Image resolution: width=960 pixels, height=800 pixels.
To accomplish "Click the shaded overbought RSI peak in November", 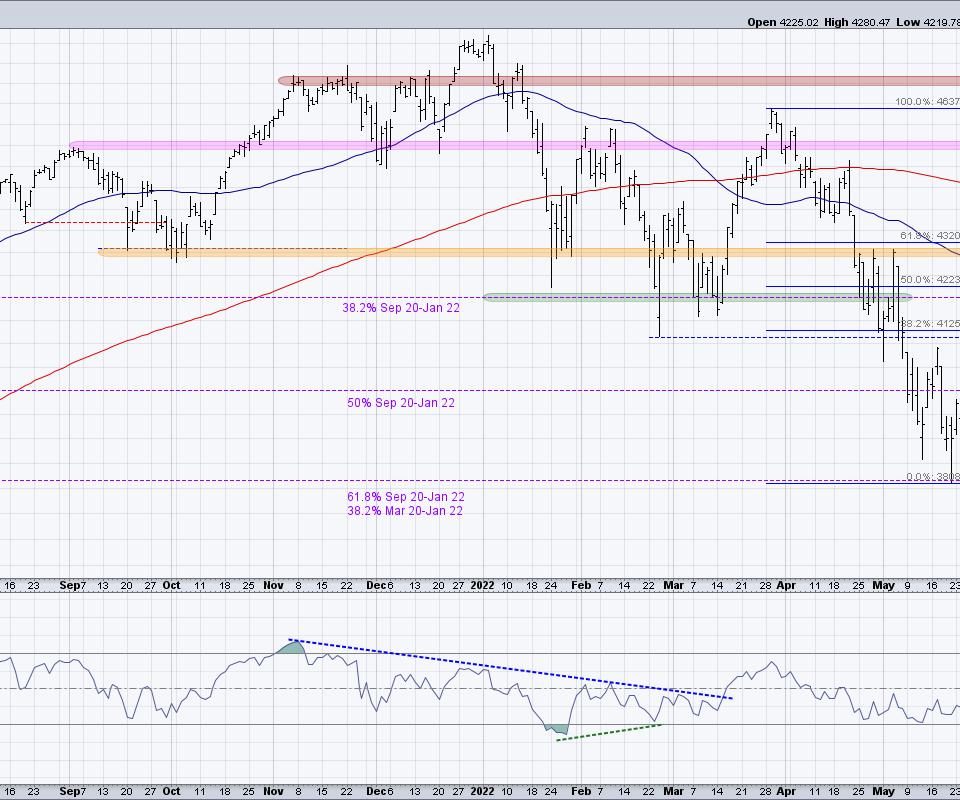I will pos(289,650).
